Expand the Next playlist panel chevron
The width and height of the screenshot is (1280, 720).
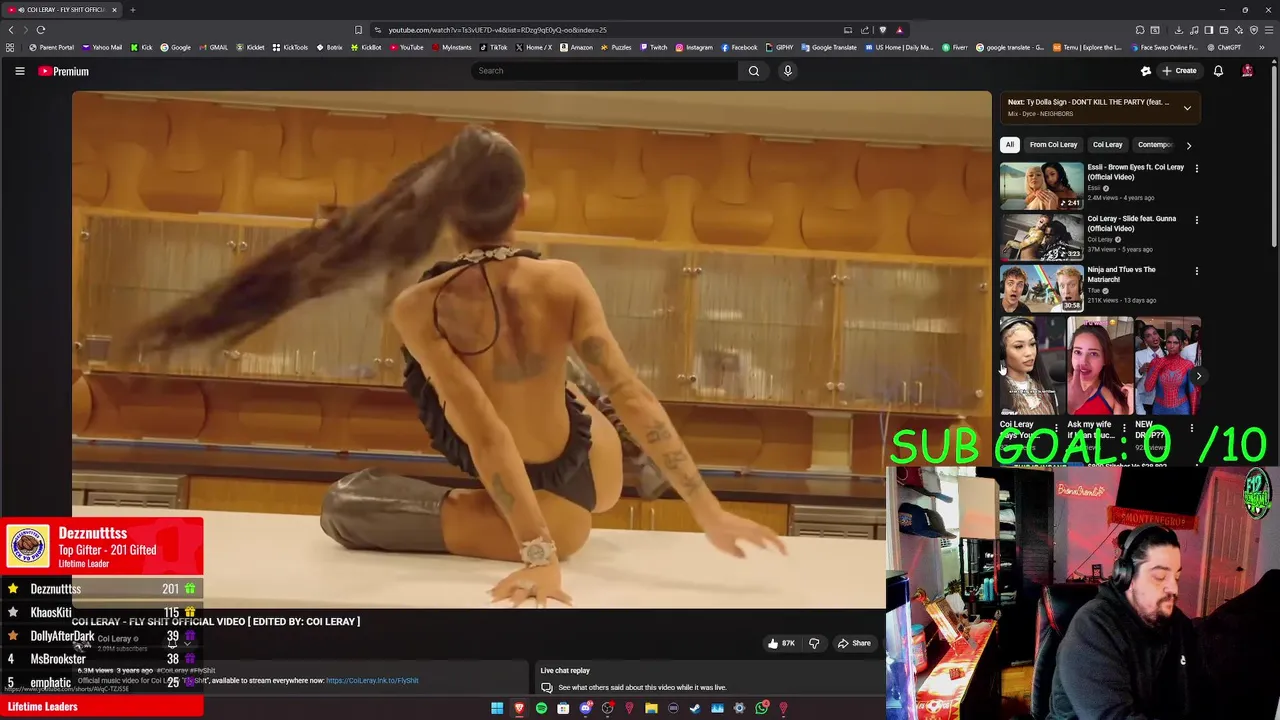coord(1187,108)
